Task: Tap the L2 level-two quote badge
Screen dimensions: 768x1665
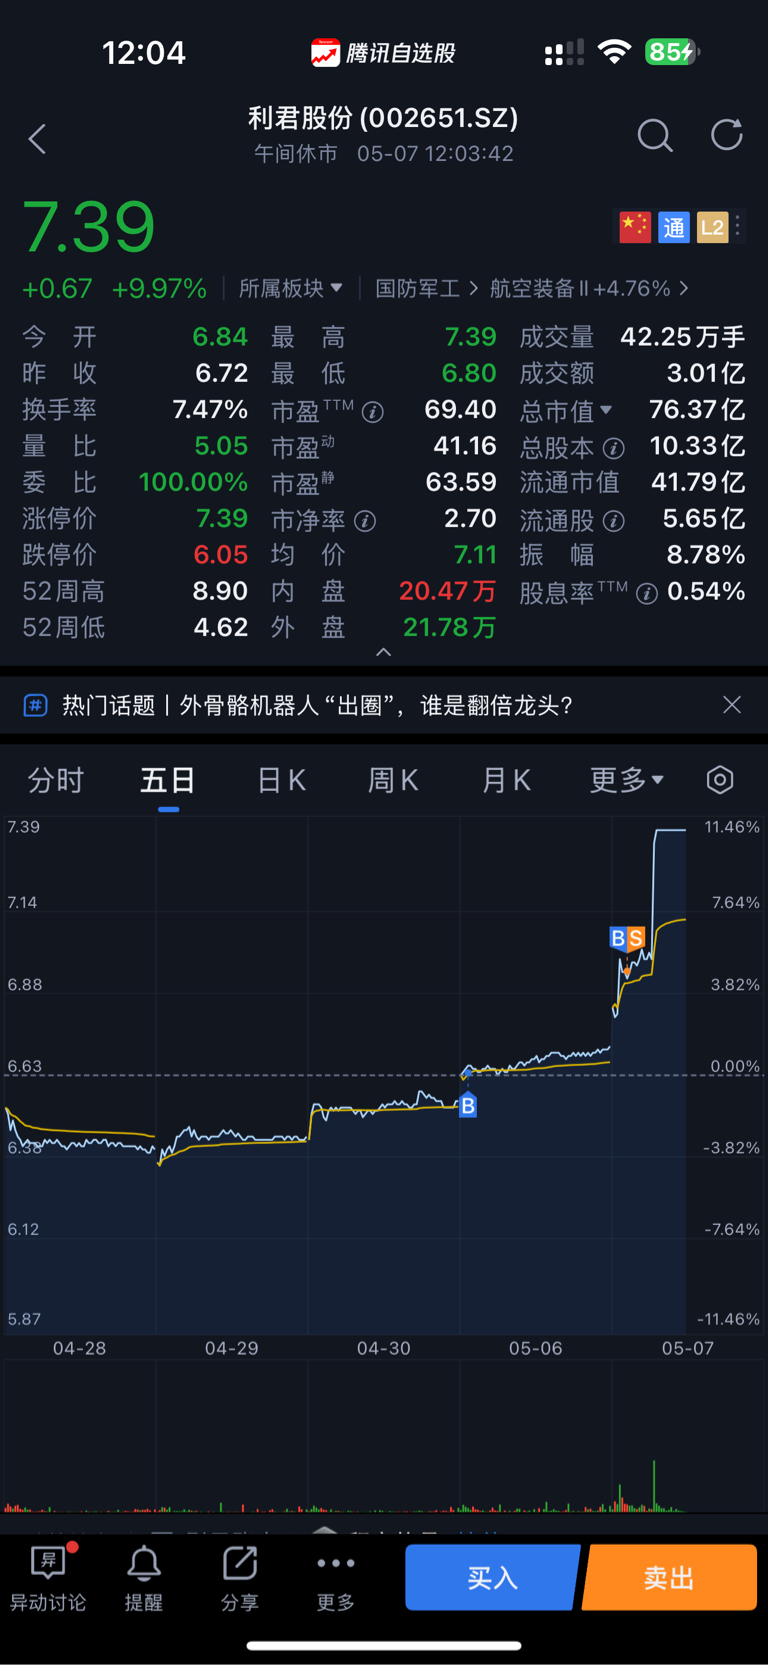Action: click(712, 227)
